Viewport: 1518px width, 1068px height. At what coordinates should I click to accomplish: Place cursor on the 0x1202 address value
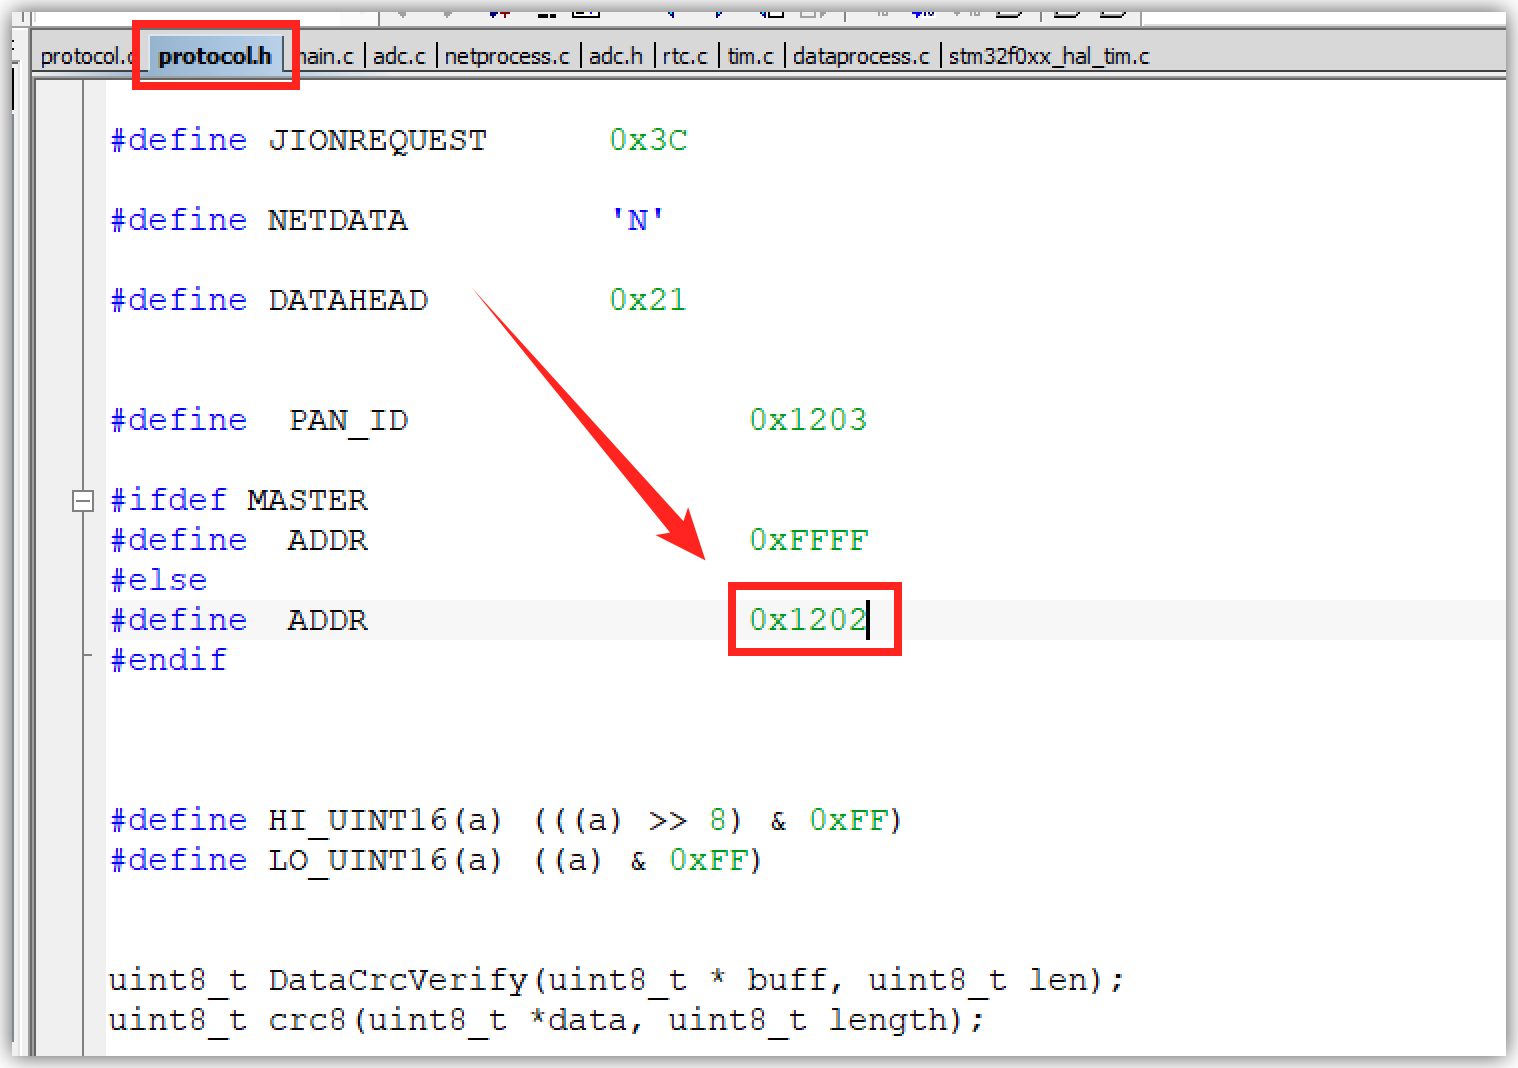pos(807,620)
